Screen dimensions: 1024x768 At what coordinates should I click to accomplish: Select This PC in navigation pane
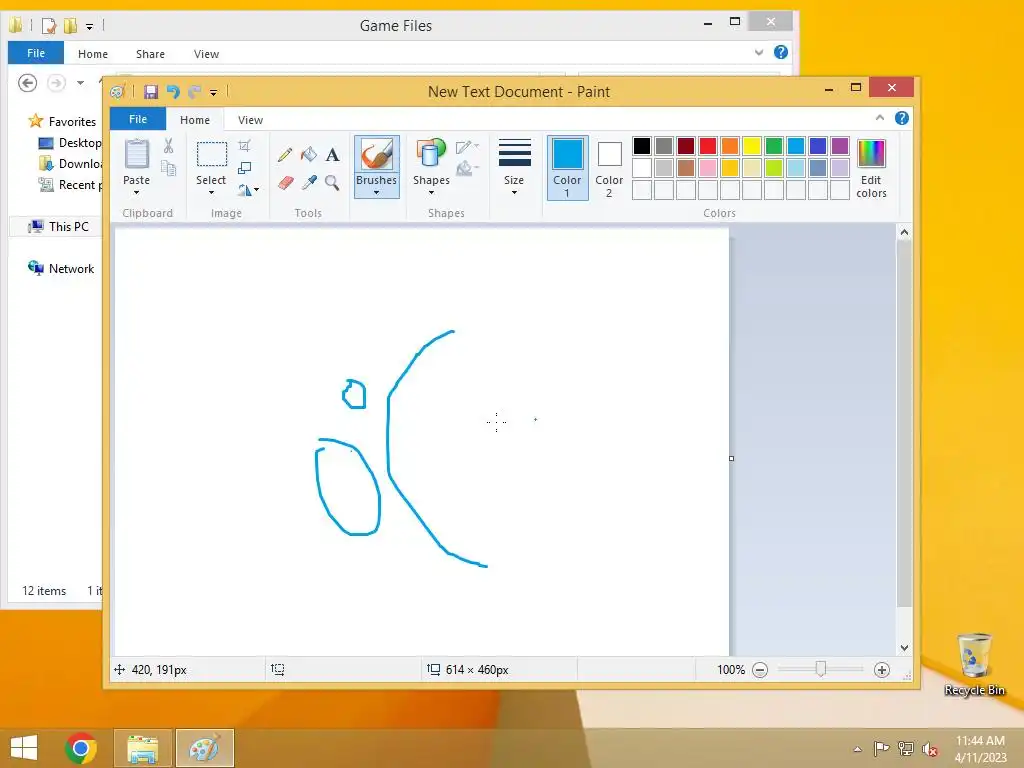pos(69,227)
